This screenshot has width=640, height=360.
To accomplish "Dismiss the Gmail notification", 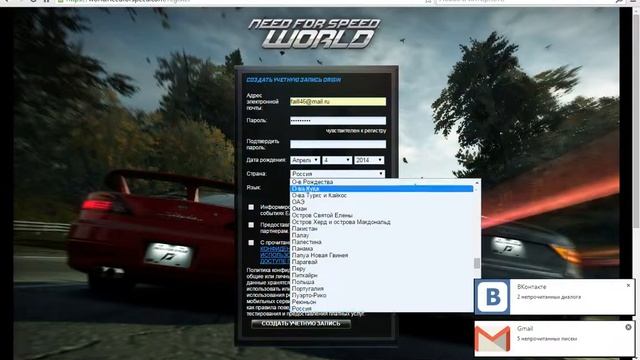I will click(x=628, y=327).
